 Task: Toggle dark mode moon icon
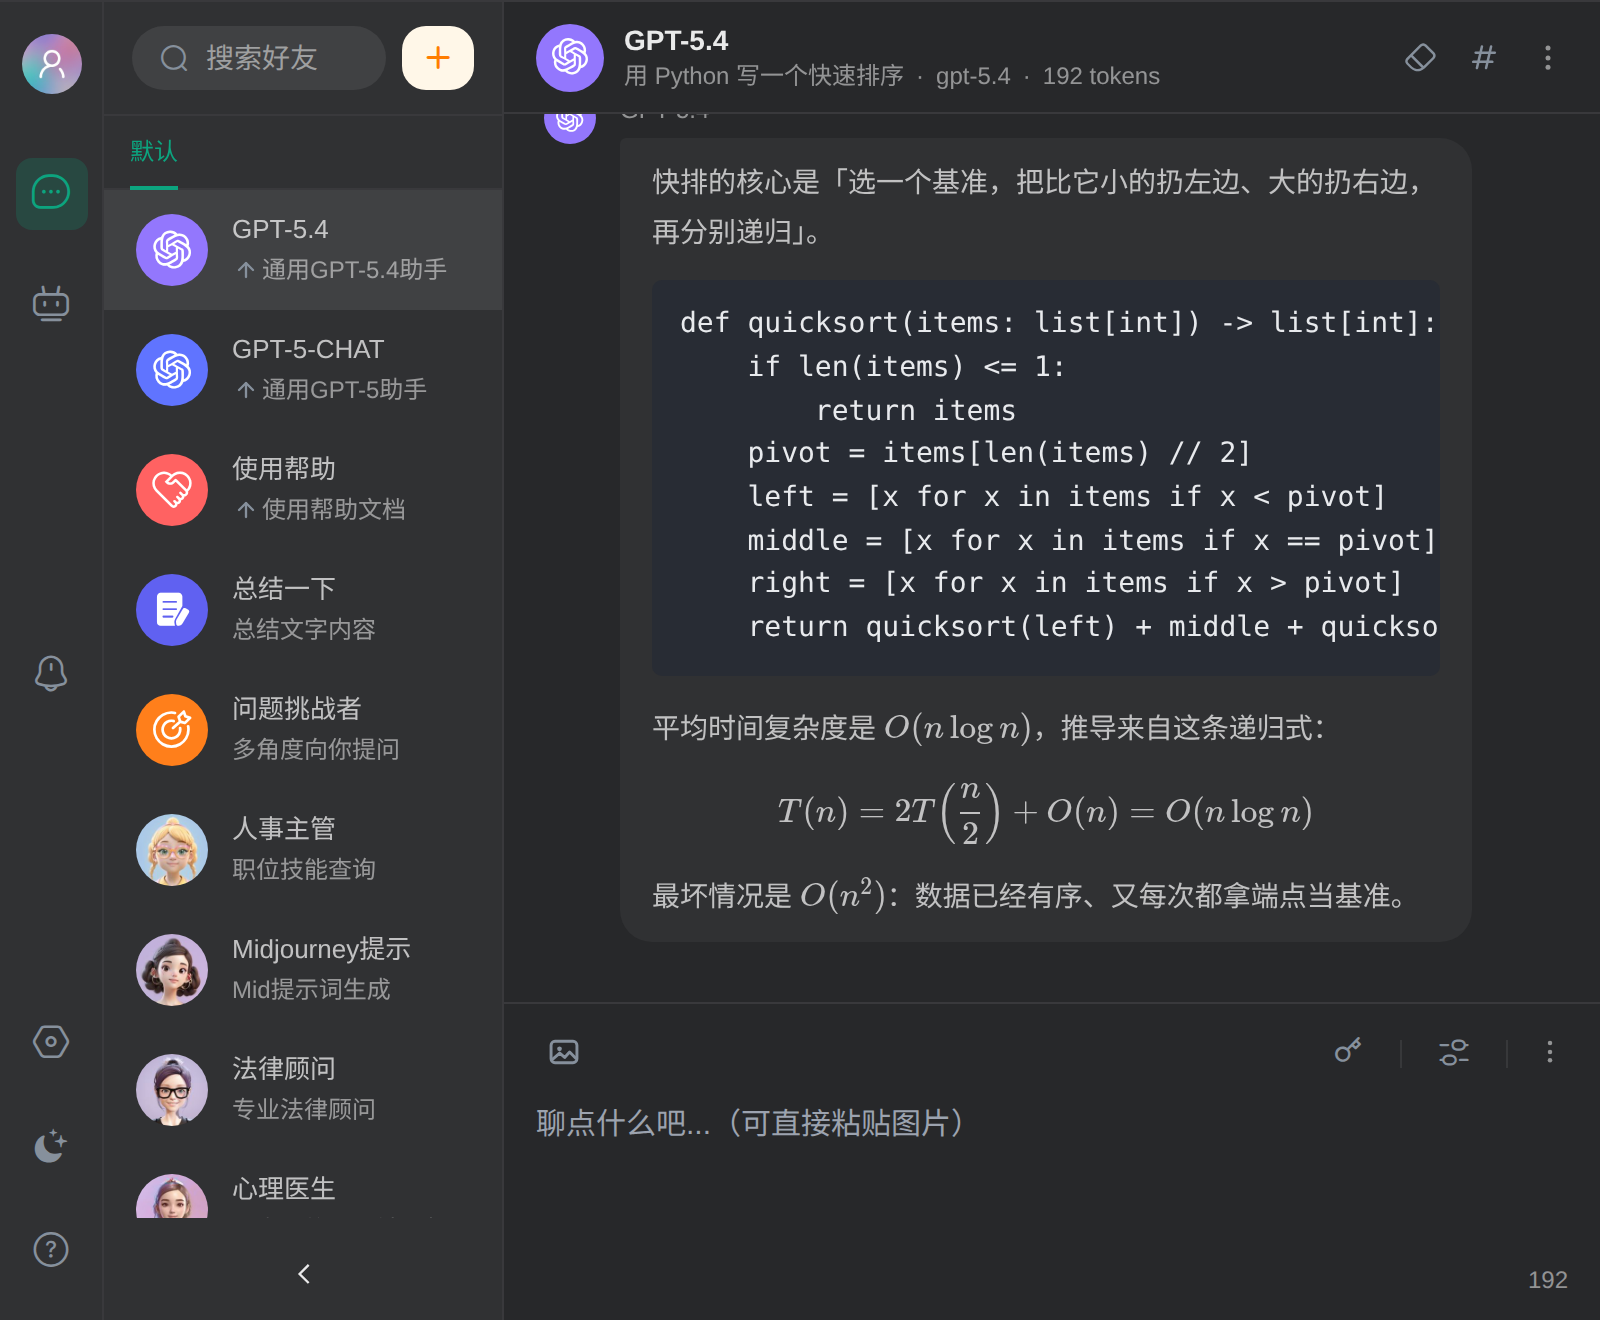[51, 1146]
